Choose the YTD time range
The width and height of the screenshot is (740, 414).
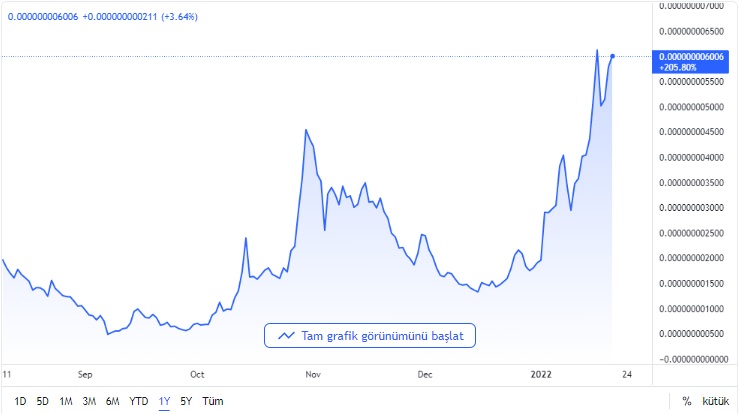click(139, 401)
